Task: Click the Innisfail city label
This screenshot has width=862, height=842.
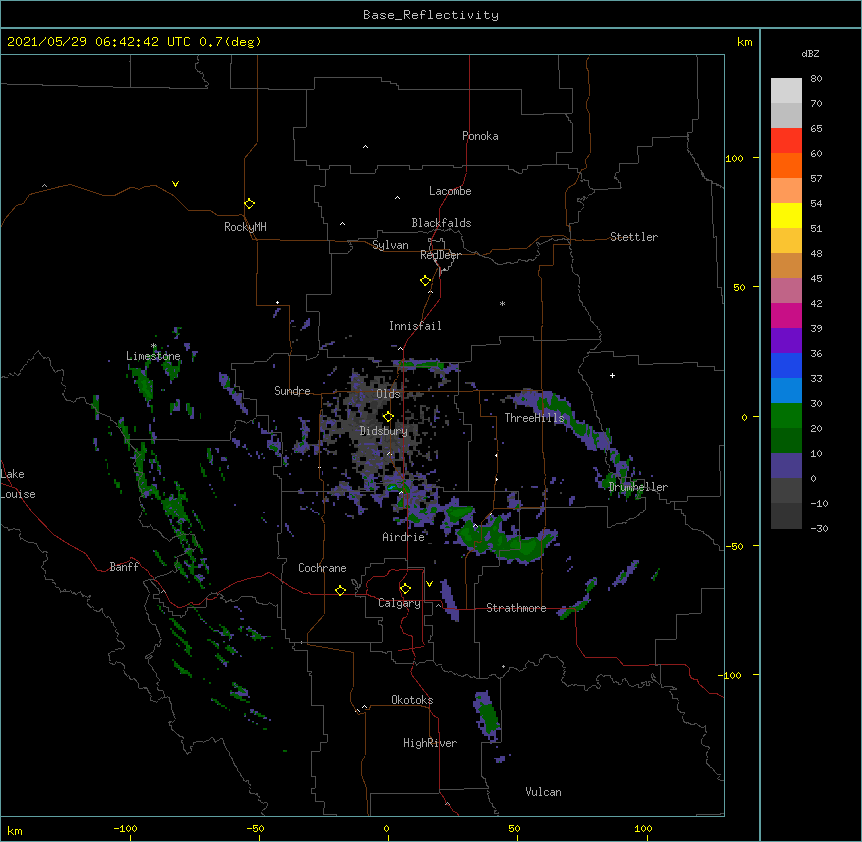Action: [x=415, y=326]
